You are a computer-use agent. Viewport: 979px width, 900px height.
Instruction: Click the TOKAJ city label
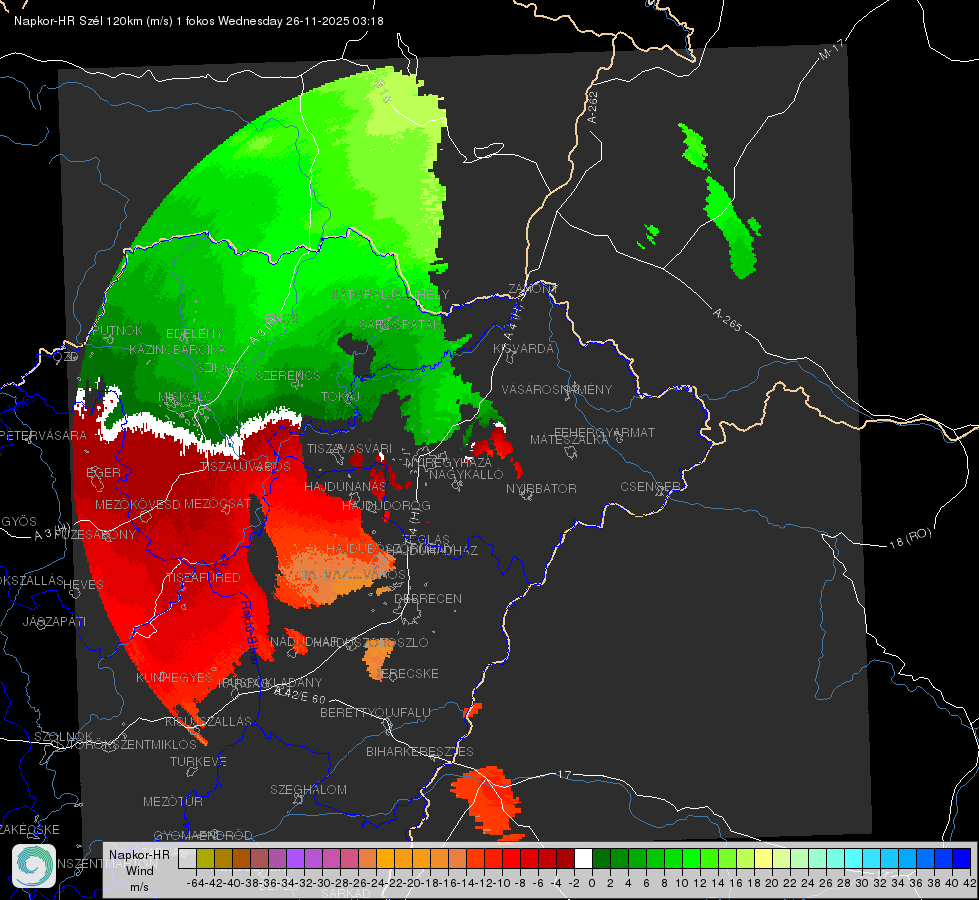tap(340, 397)
